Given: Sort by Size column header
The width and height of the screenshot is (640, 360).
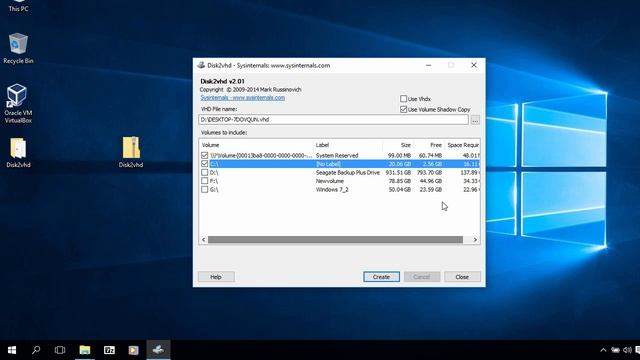Looking at the screenshot, I should [x=398, y=145].
